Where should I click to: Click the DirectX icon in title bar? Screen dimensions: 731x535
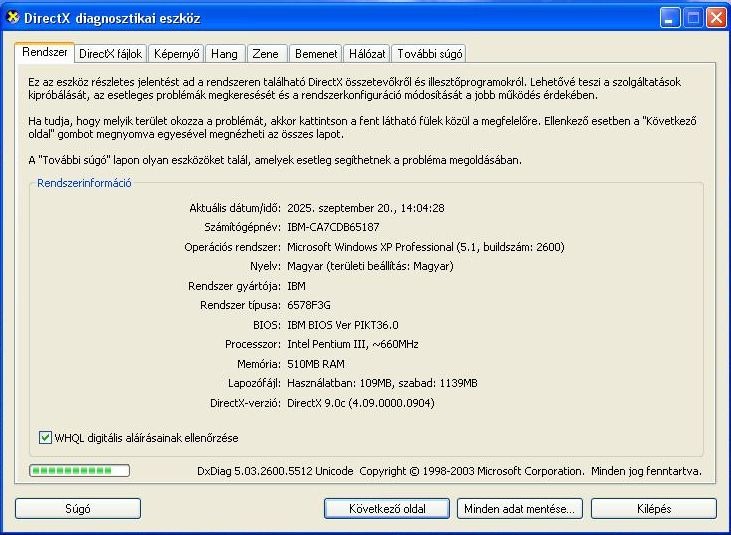click(12, 18)
